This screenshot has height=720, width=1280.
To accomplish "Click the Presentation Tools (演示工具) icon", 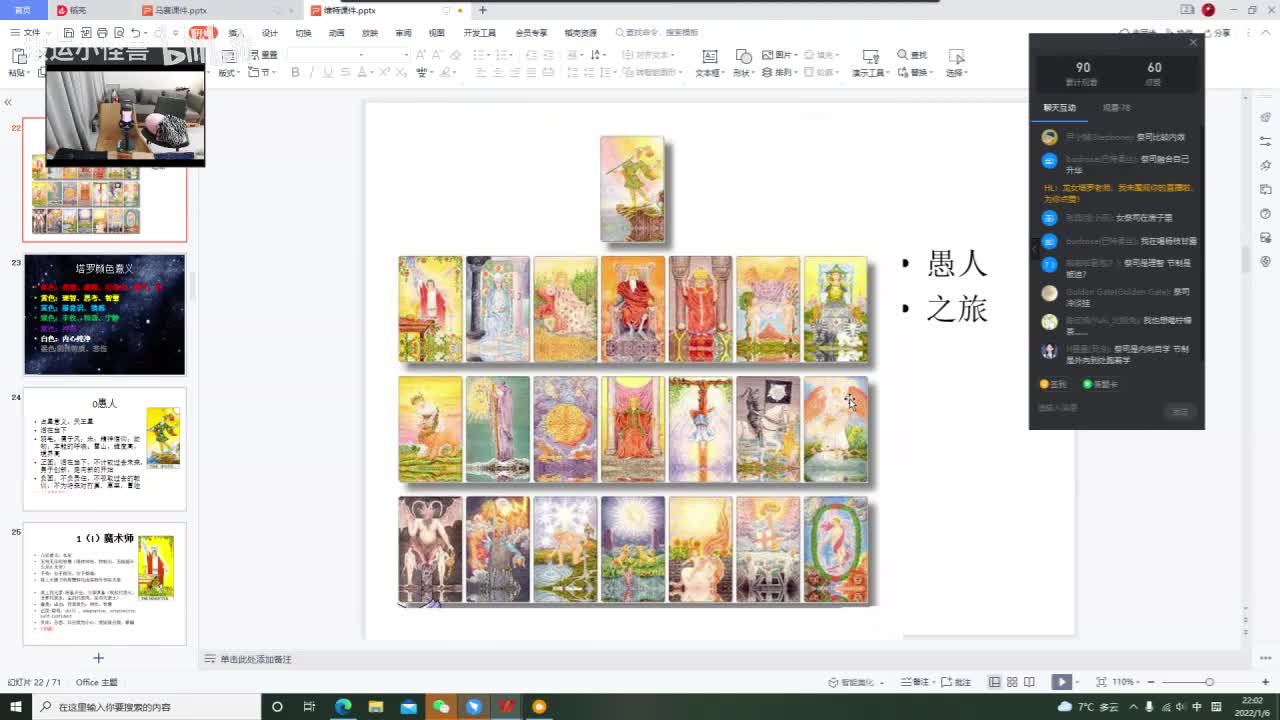I will click(870, 57).
